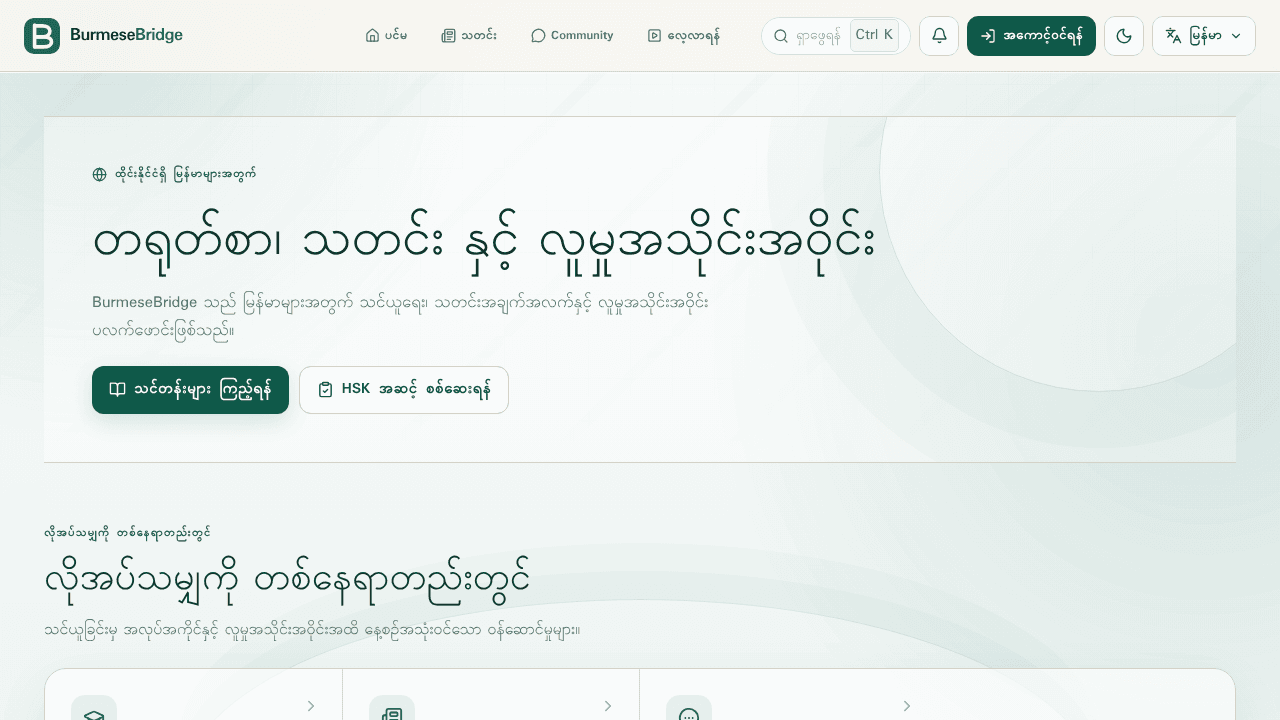Click the ထိုင်းနိုင်ငံရှိ မြန်မာများအတွက် badge text
This screenshot has width=1280, height=720.
click(x=185, y=174)
